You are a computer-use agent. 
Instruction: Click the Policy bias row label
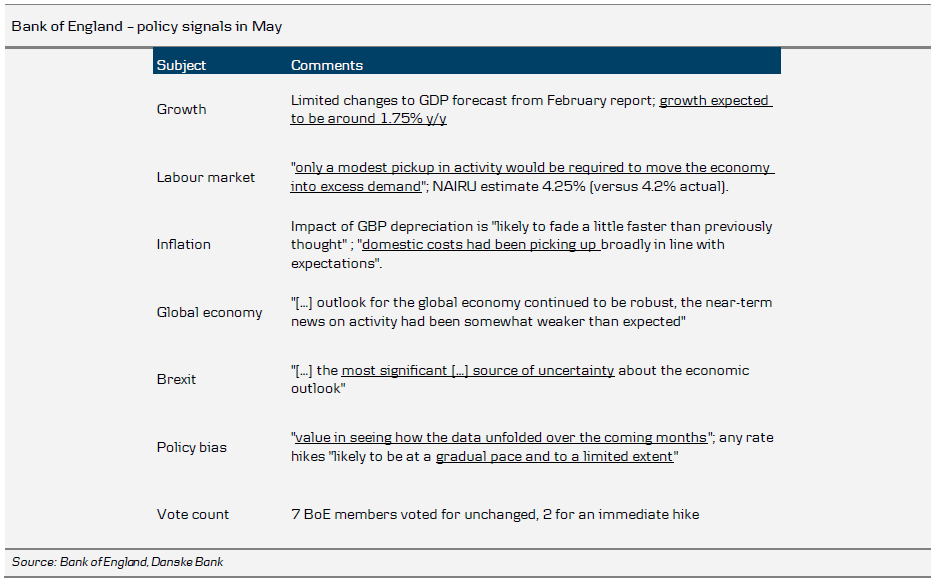point(191,447)
